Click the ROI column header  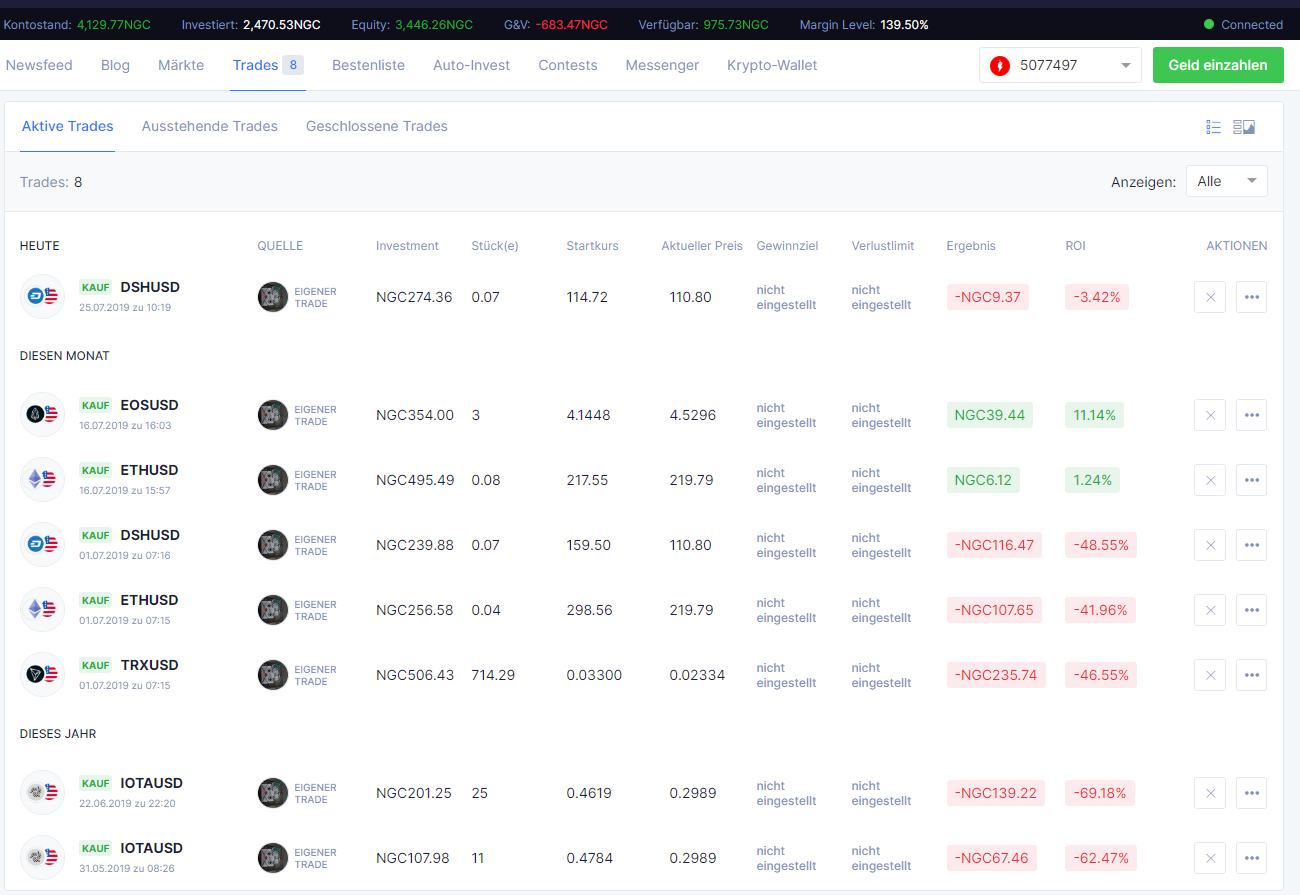click(1075, 246)
